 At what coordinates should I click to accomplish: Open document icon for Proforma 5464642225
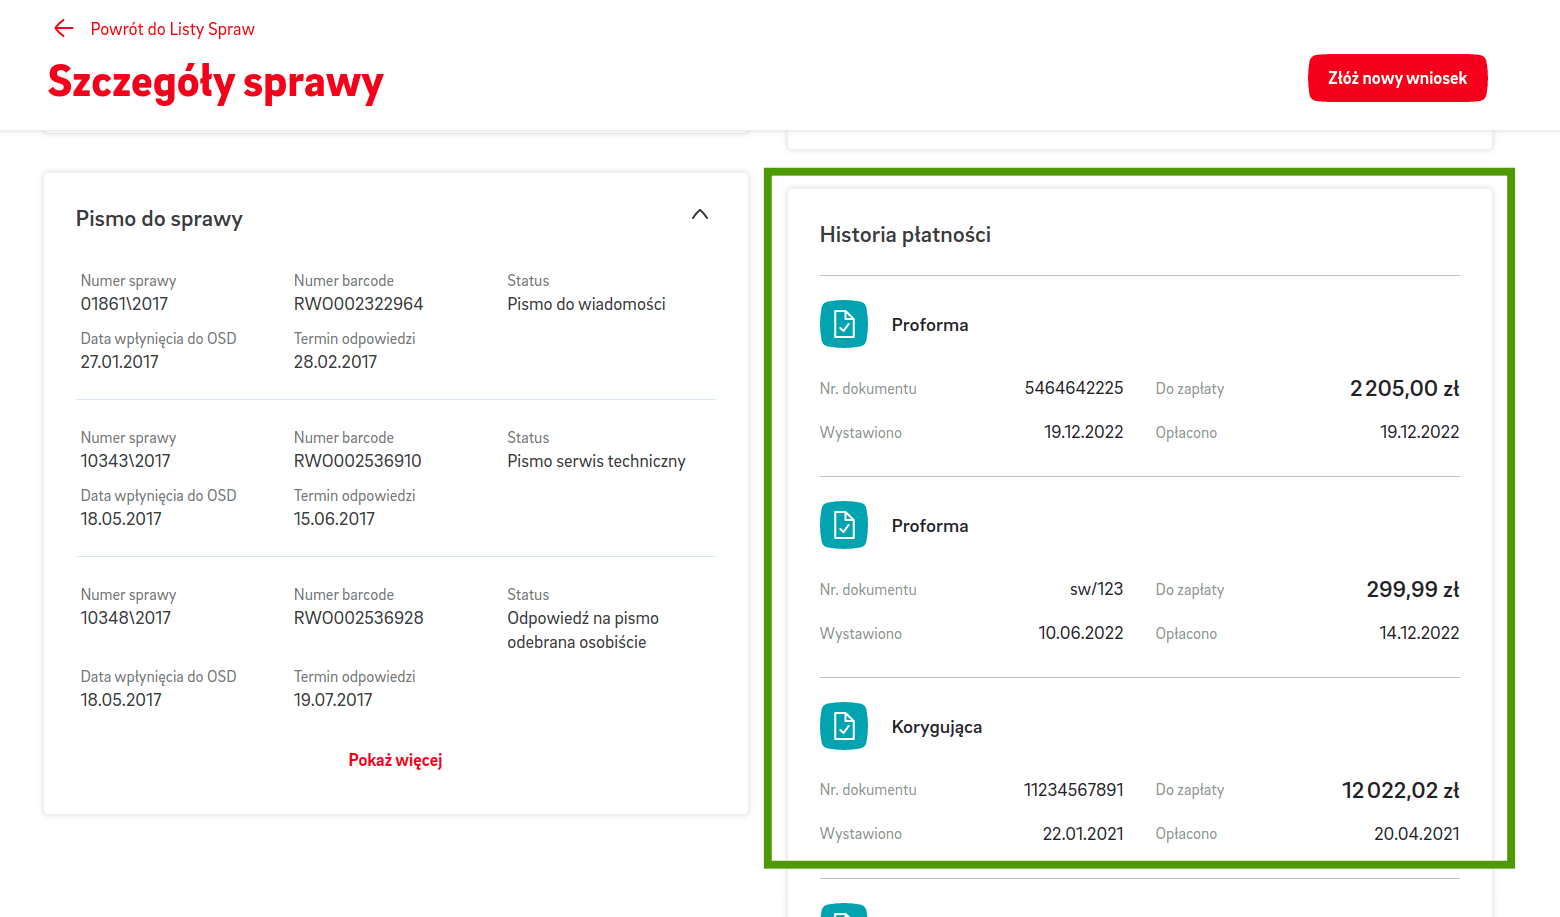[x=843, y=324]
